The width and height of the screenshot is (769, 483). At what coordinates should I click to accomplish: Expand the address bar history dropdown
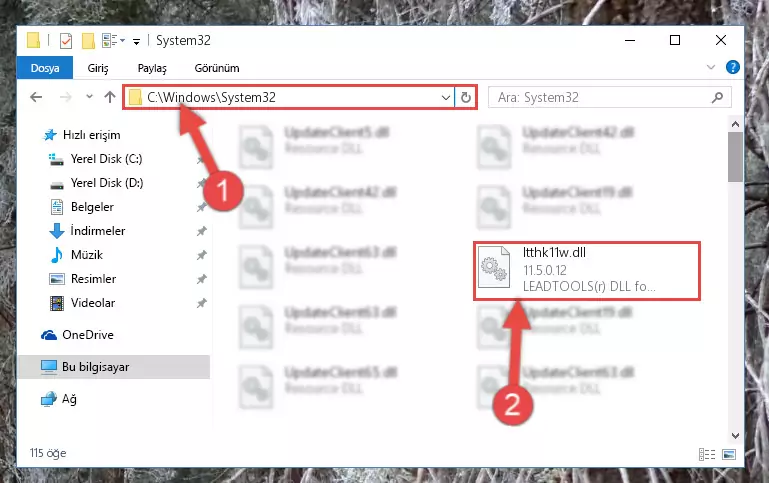(445, 97)
